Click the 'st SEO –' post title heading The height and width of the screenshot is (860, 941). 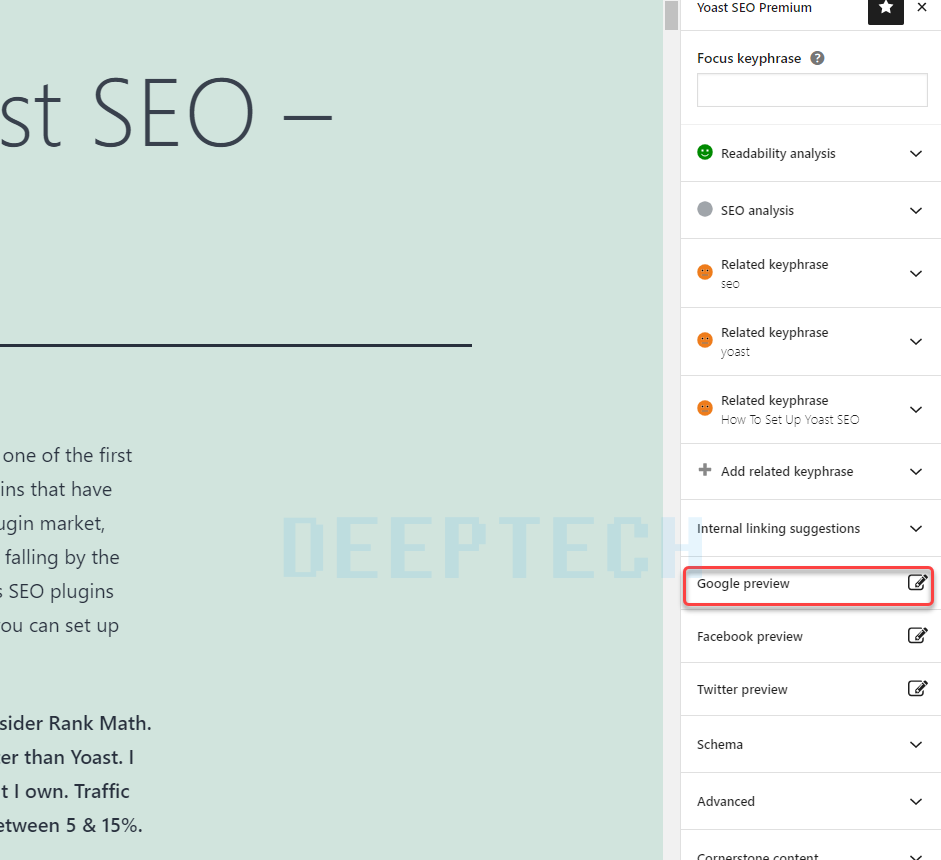(166, 113)
